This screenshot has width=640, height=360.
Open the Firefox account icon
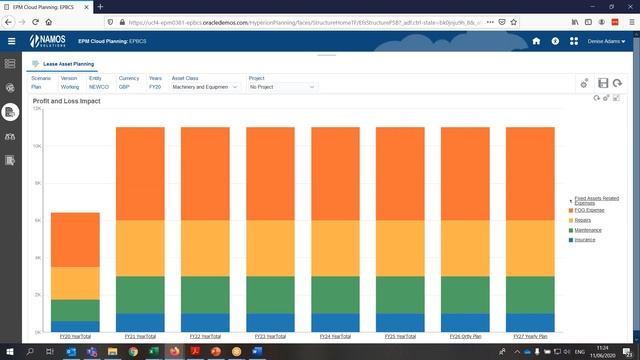601,22
